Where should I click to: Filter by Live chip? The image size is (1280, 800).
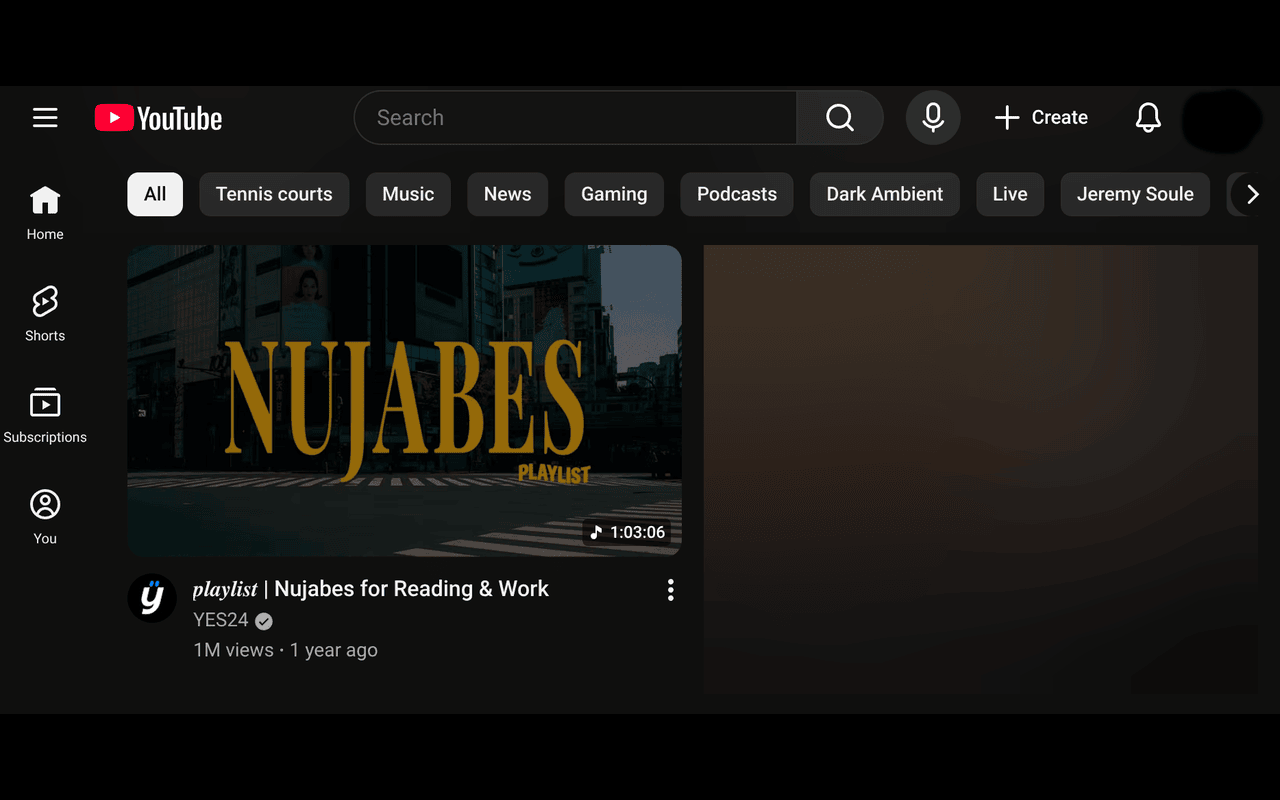(x=1010, y=194)
